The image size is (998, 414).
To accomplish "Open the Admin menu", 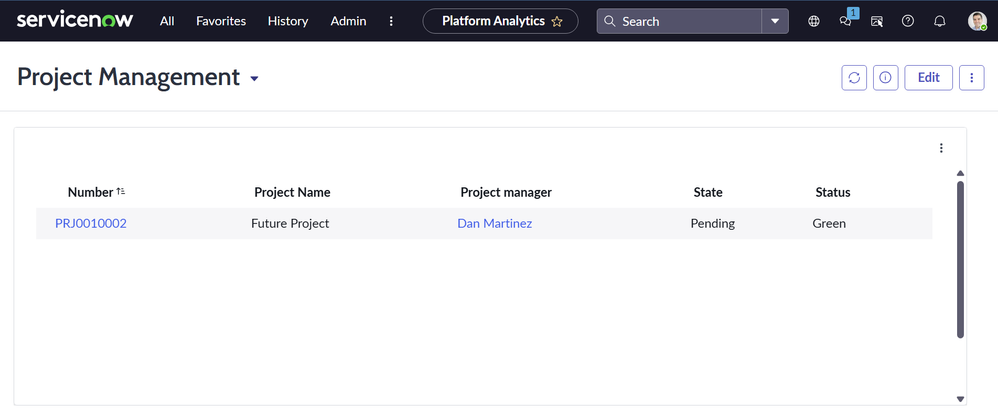I will 348,21.
